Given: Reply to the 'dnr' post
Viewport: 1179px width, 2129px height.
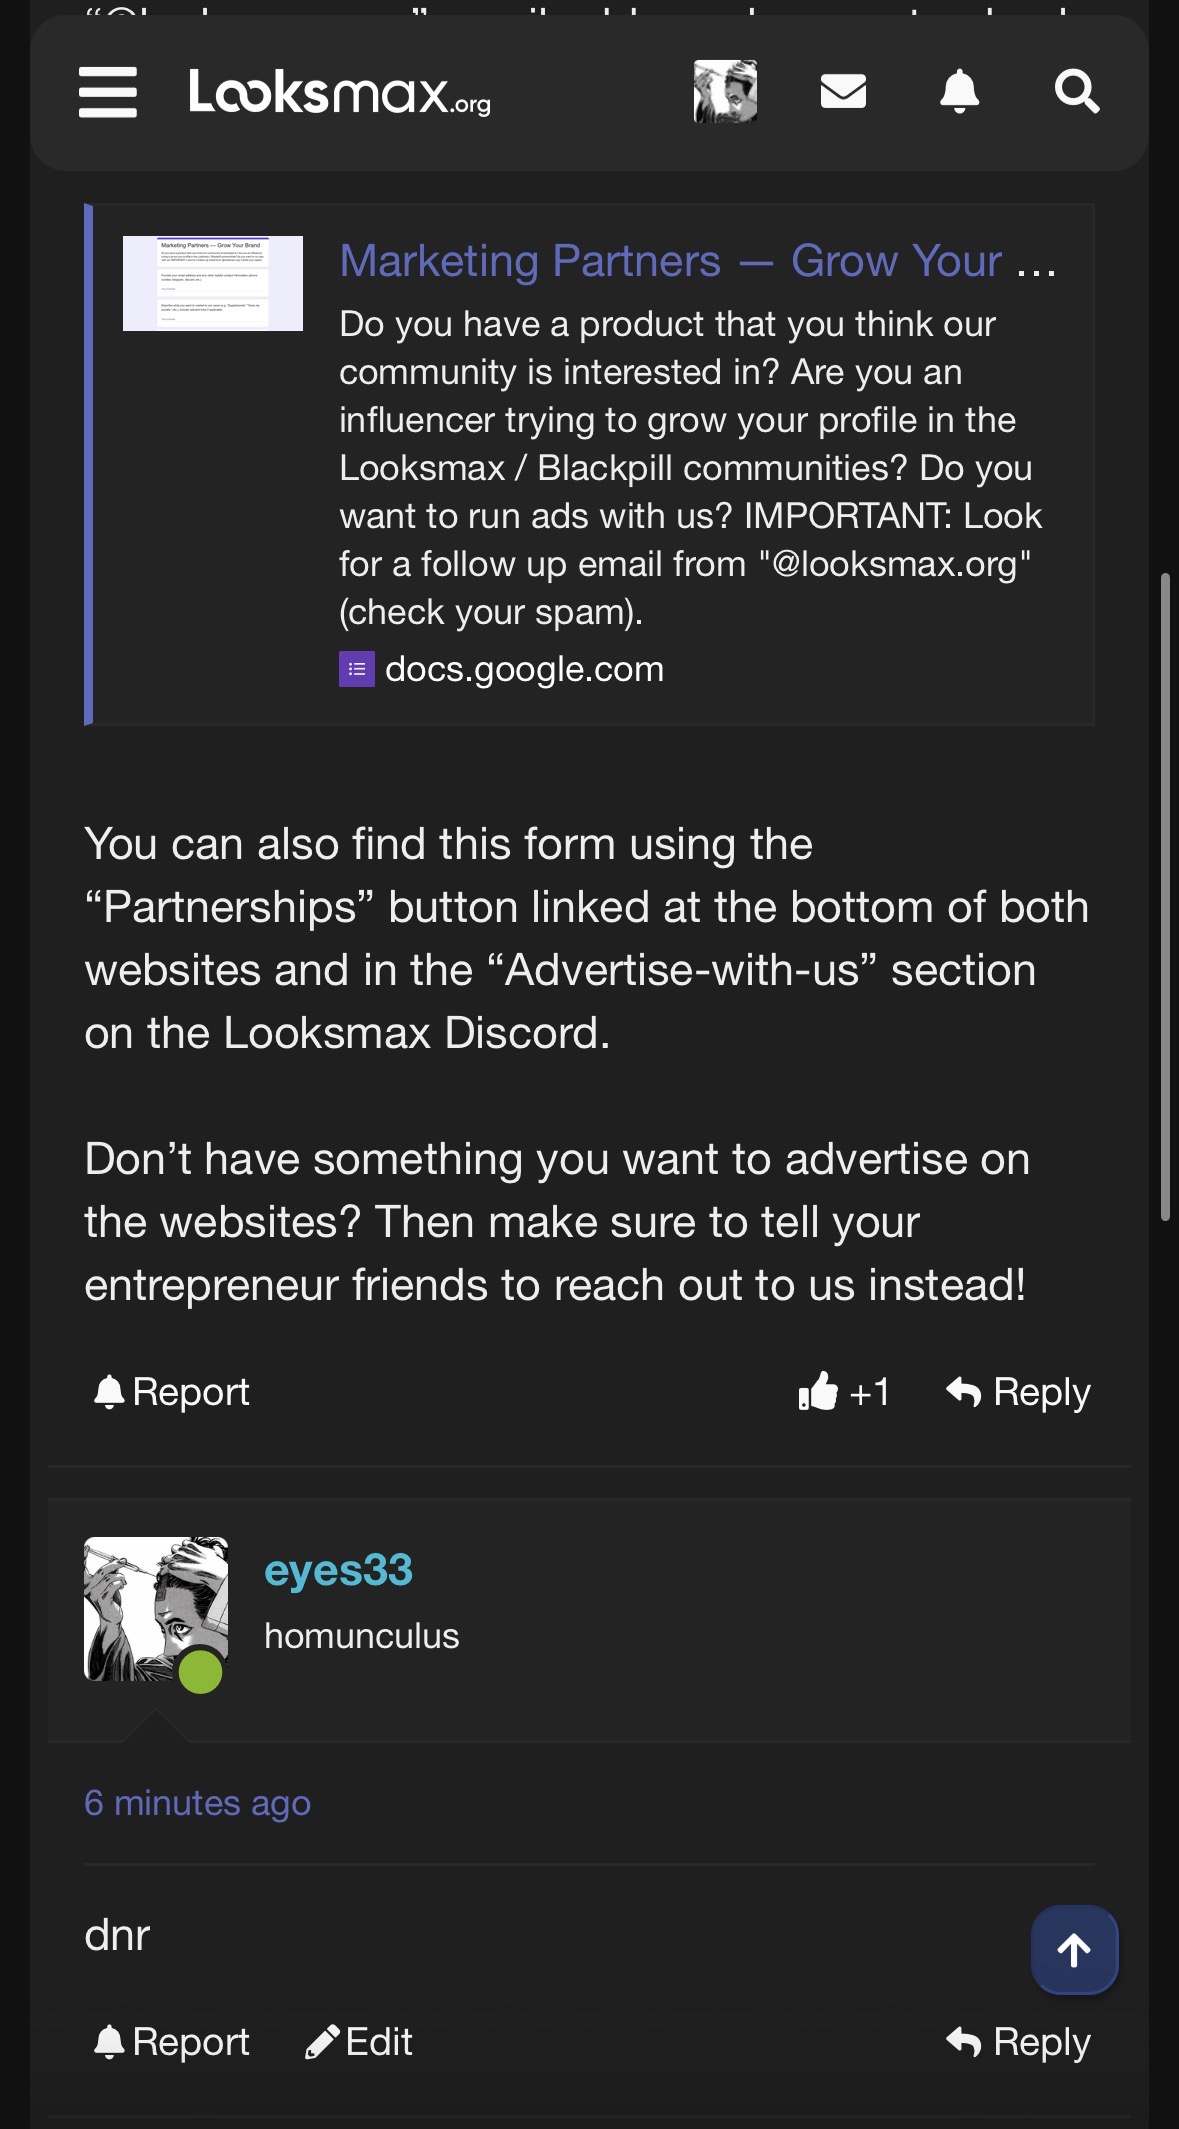Looking at the screenshot, I should (1018, 2042).
